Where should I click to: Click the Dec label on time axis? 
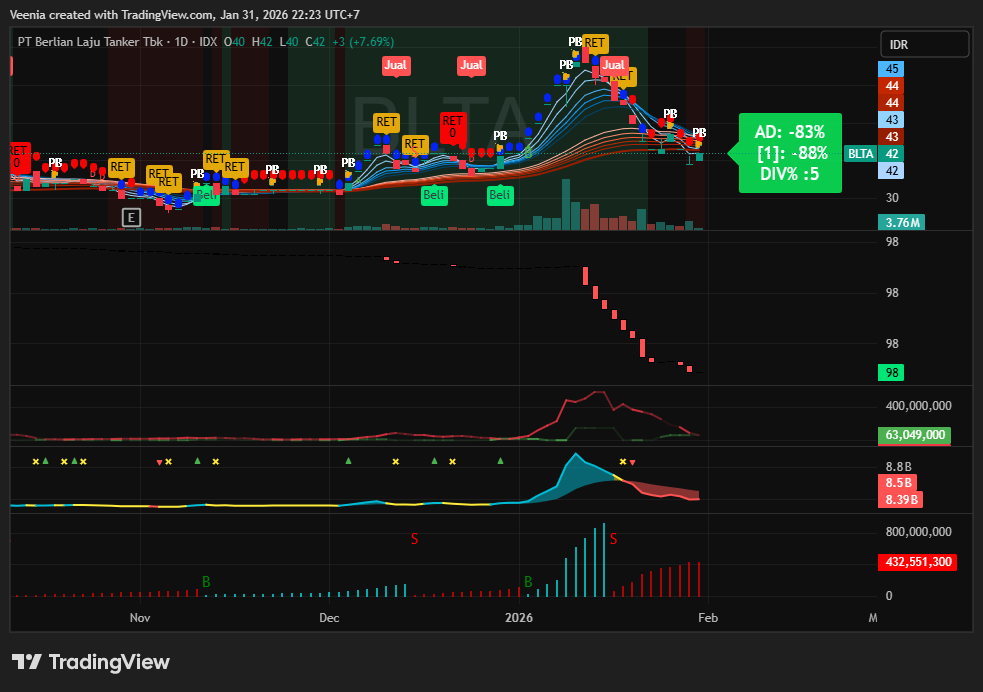(329, 618)
